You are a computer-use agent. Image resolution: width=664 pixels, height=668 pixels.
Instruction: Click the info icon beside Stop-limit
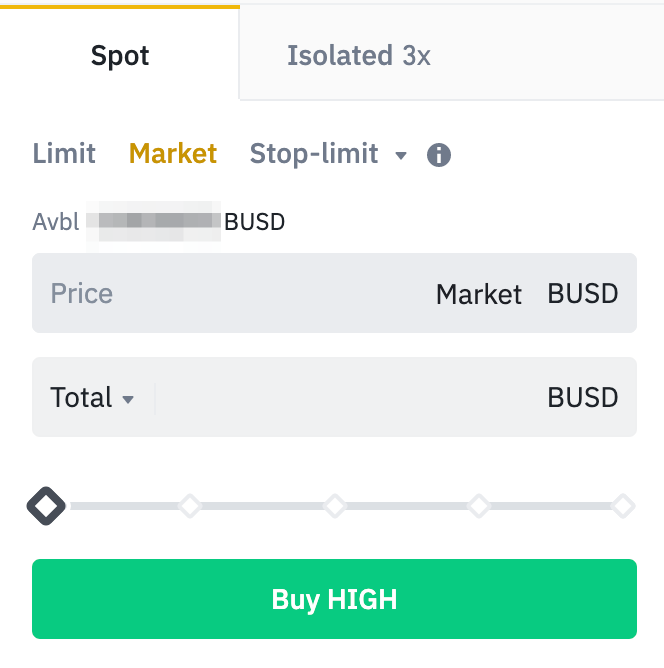pos(438,155)
